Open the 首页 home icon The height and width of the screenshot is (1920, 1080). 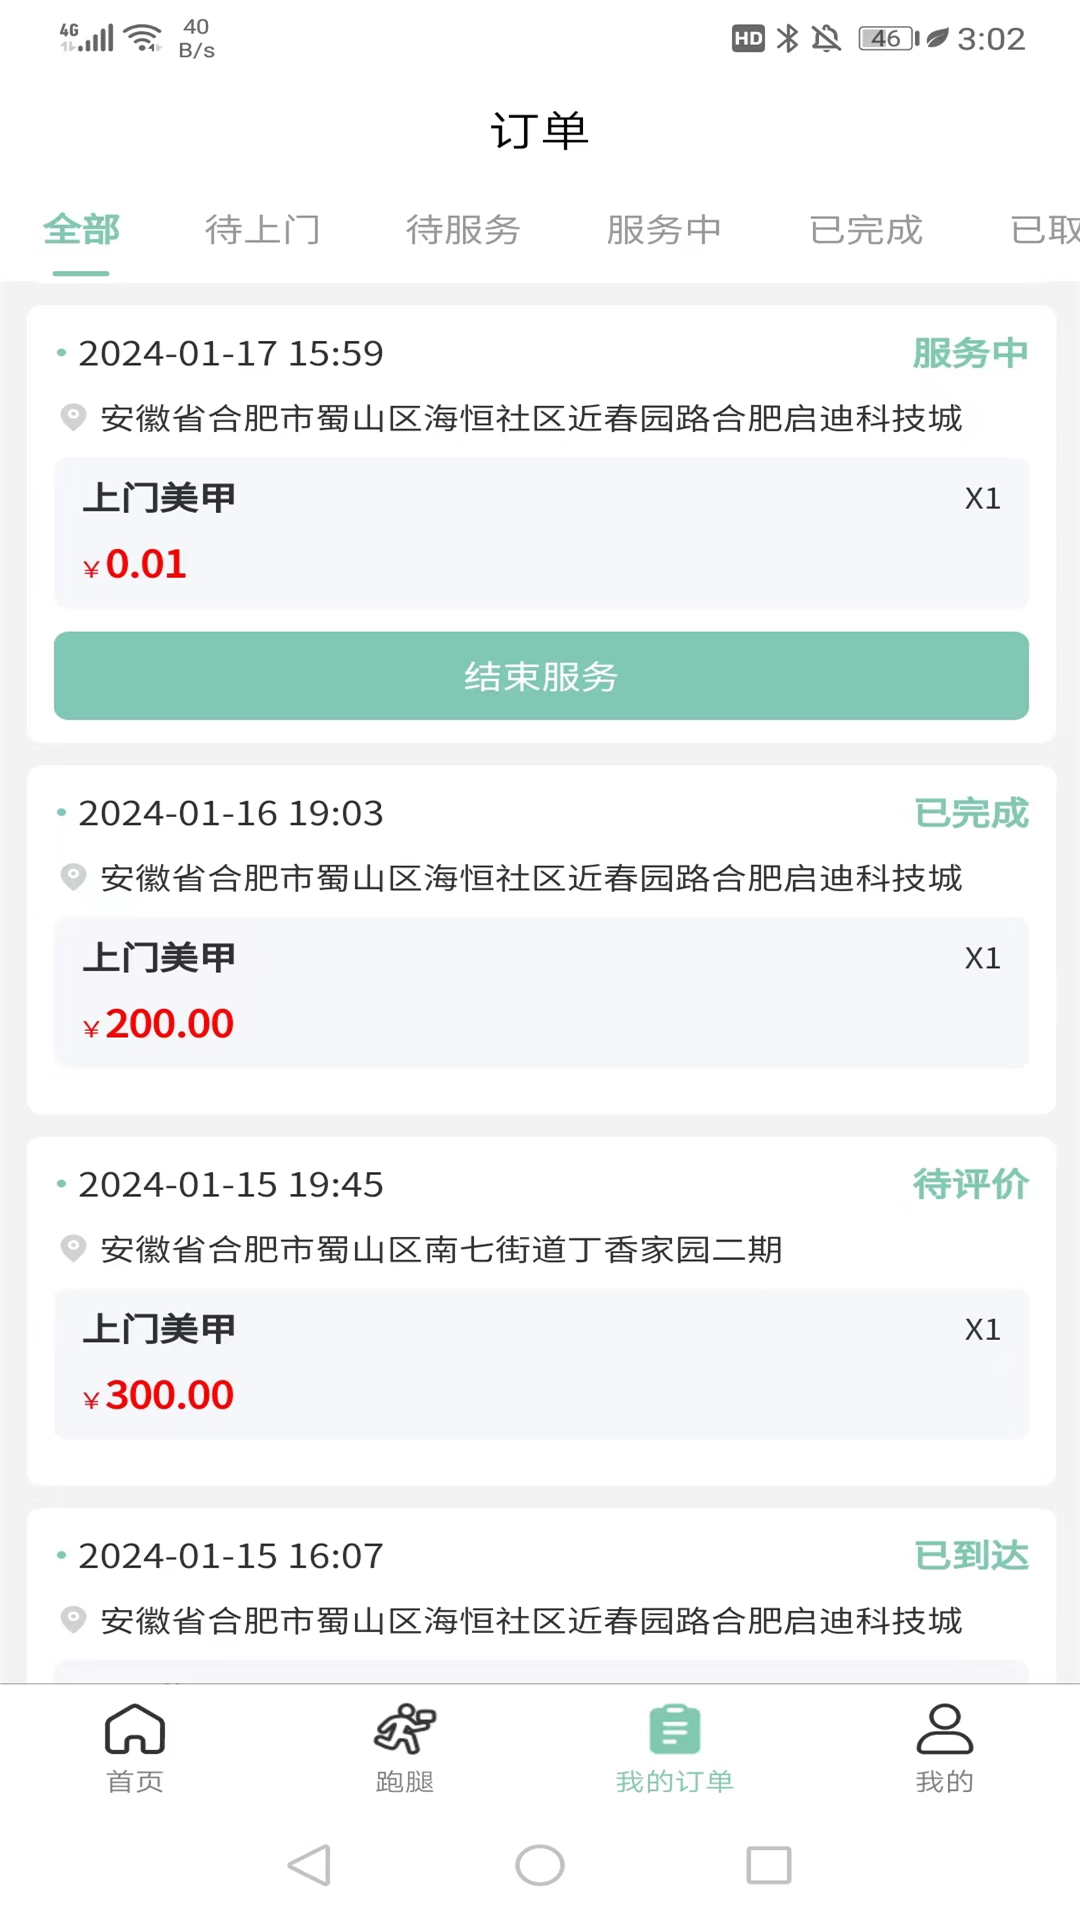click(135, 1730)
